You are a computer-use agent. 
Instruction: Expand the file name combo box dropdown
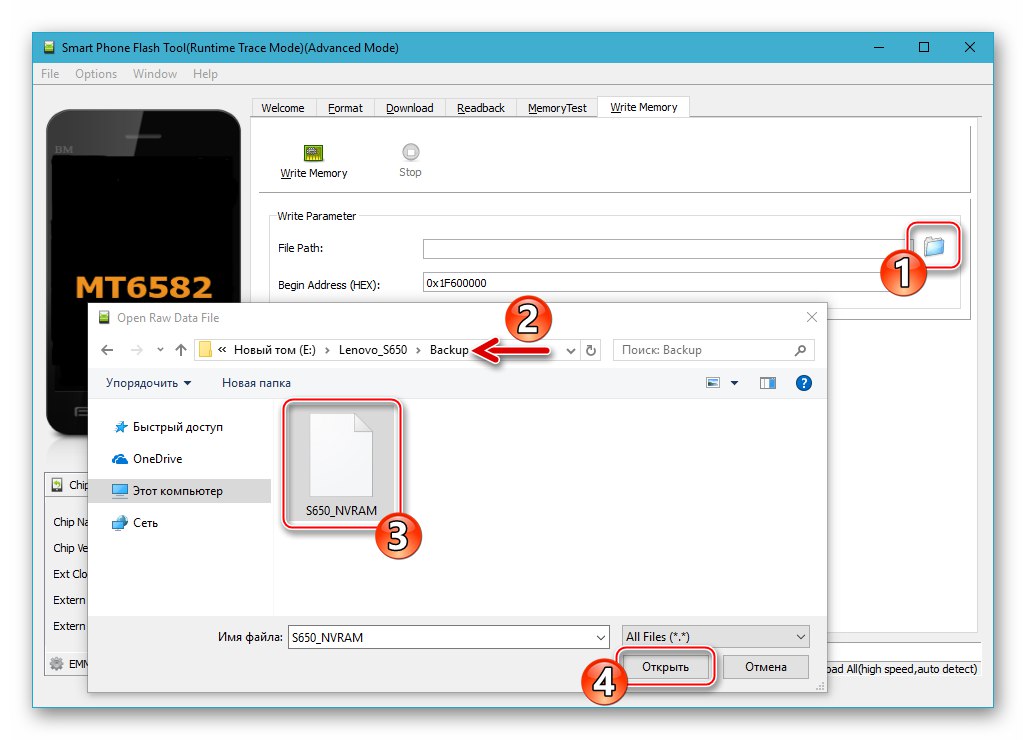[x=601, y=636]
